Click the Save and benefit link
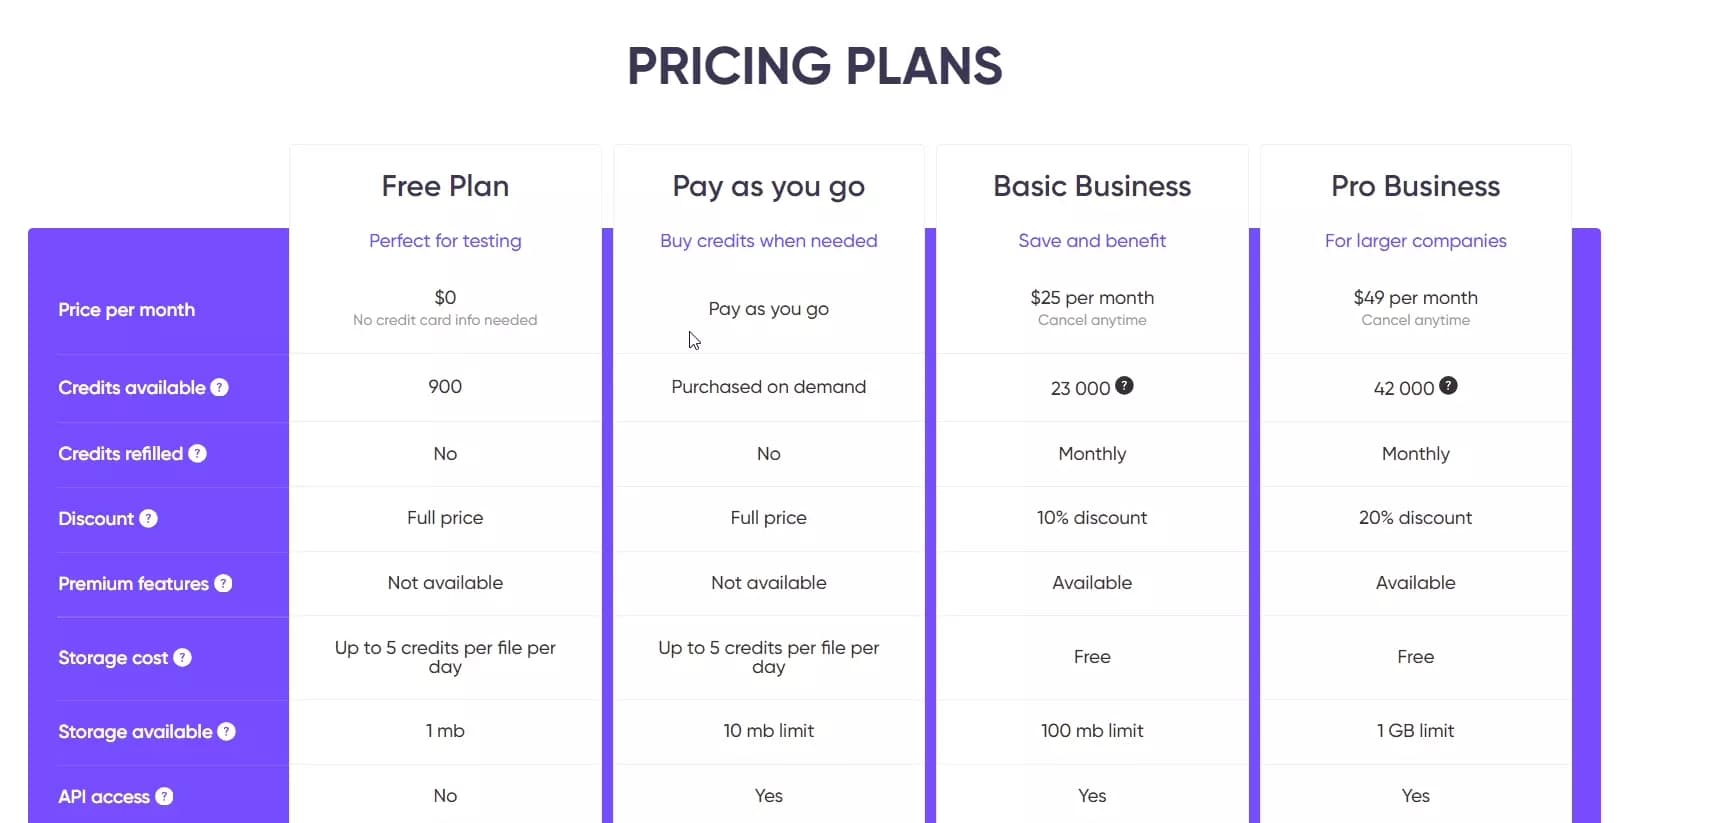 pyautogui.click(x=1091, y=241)
